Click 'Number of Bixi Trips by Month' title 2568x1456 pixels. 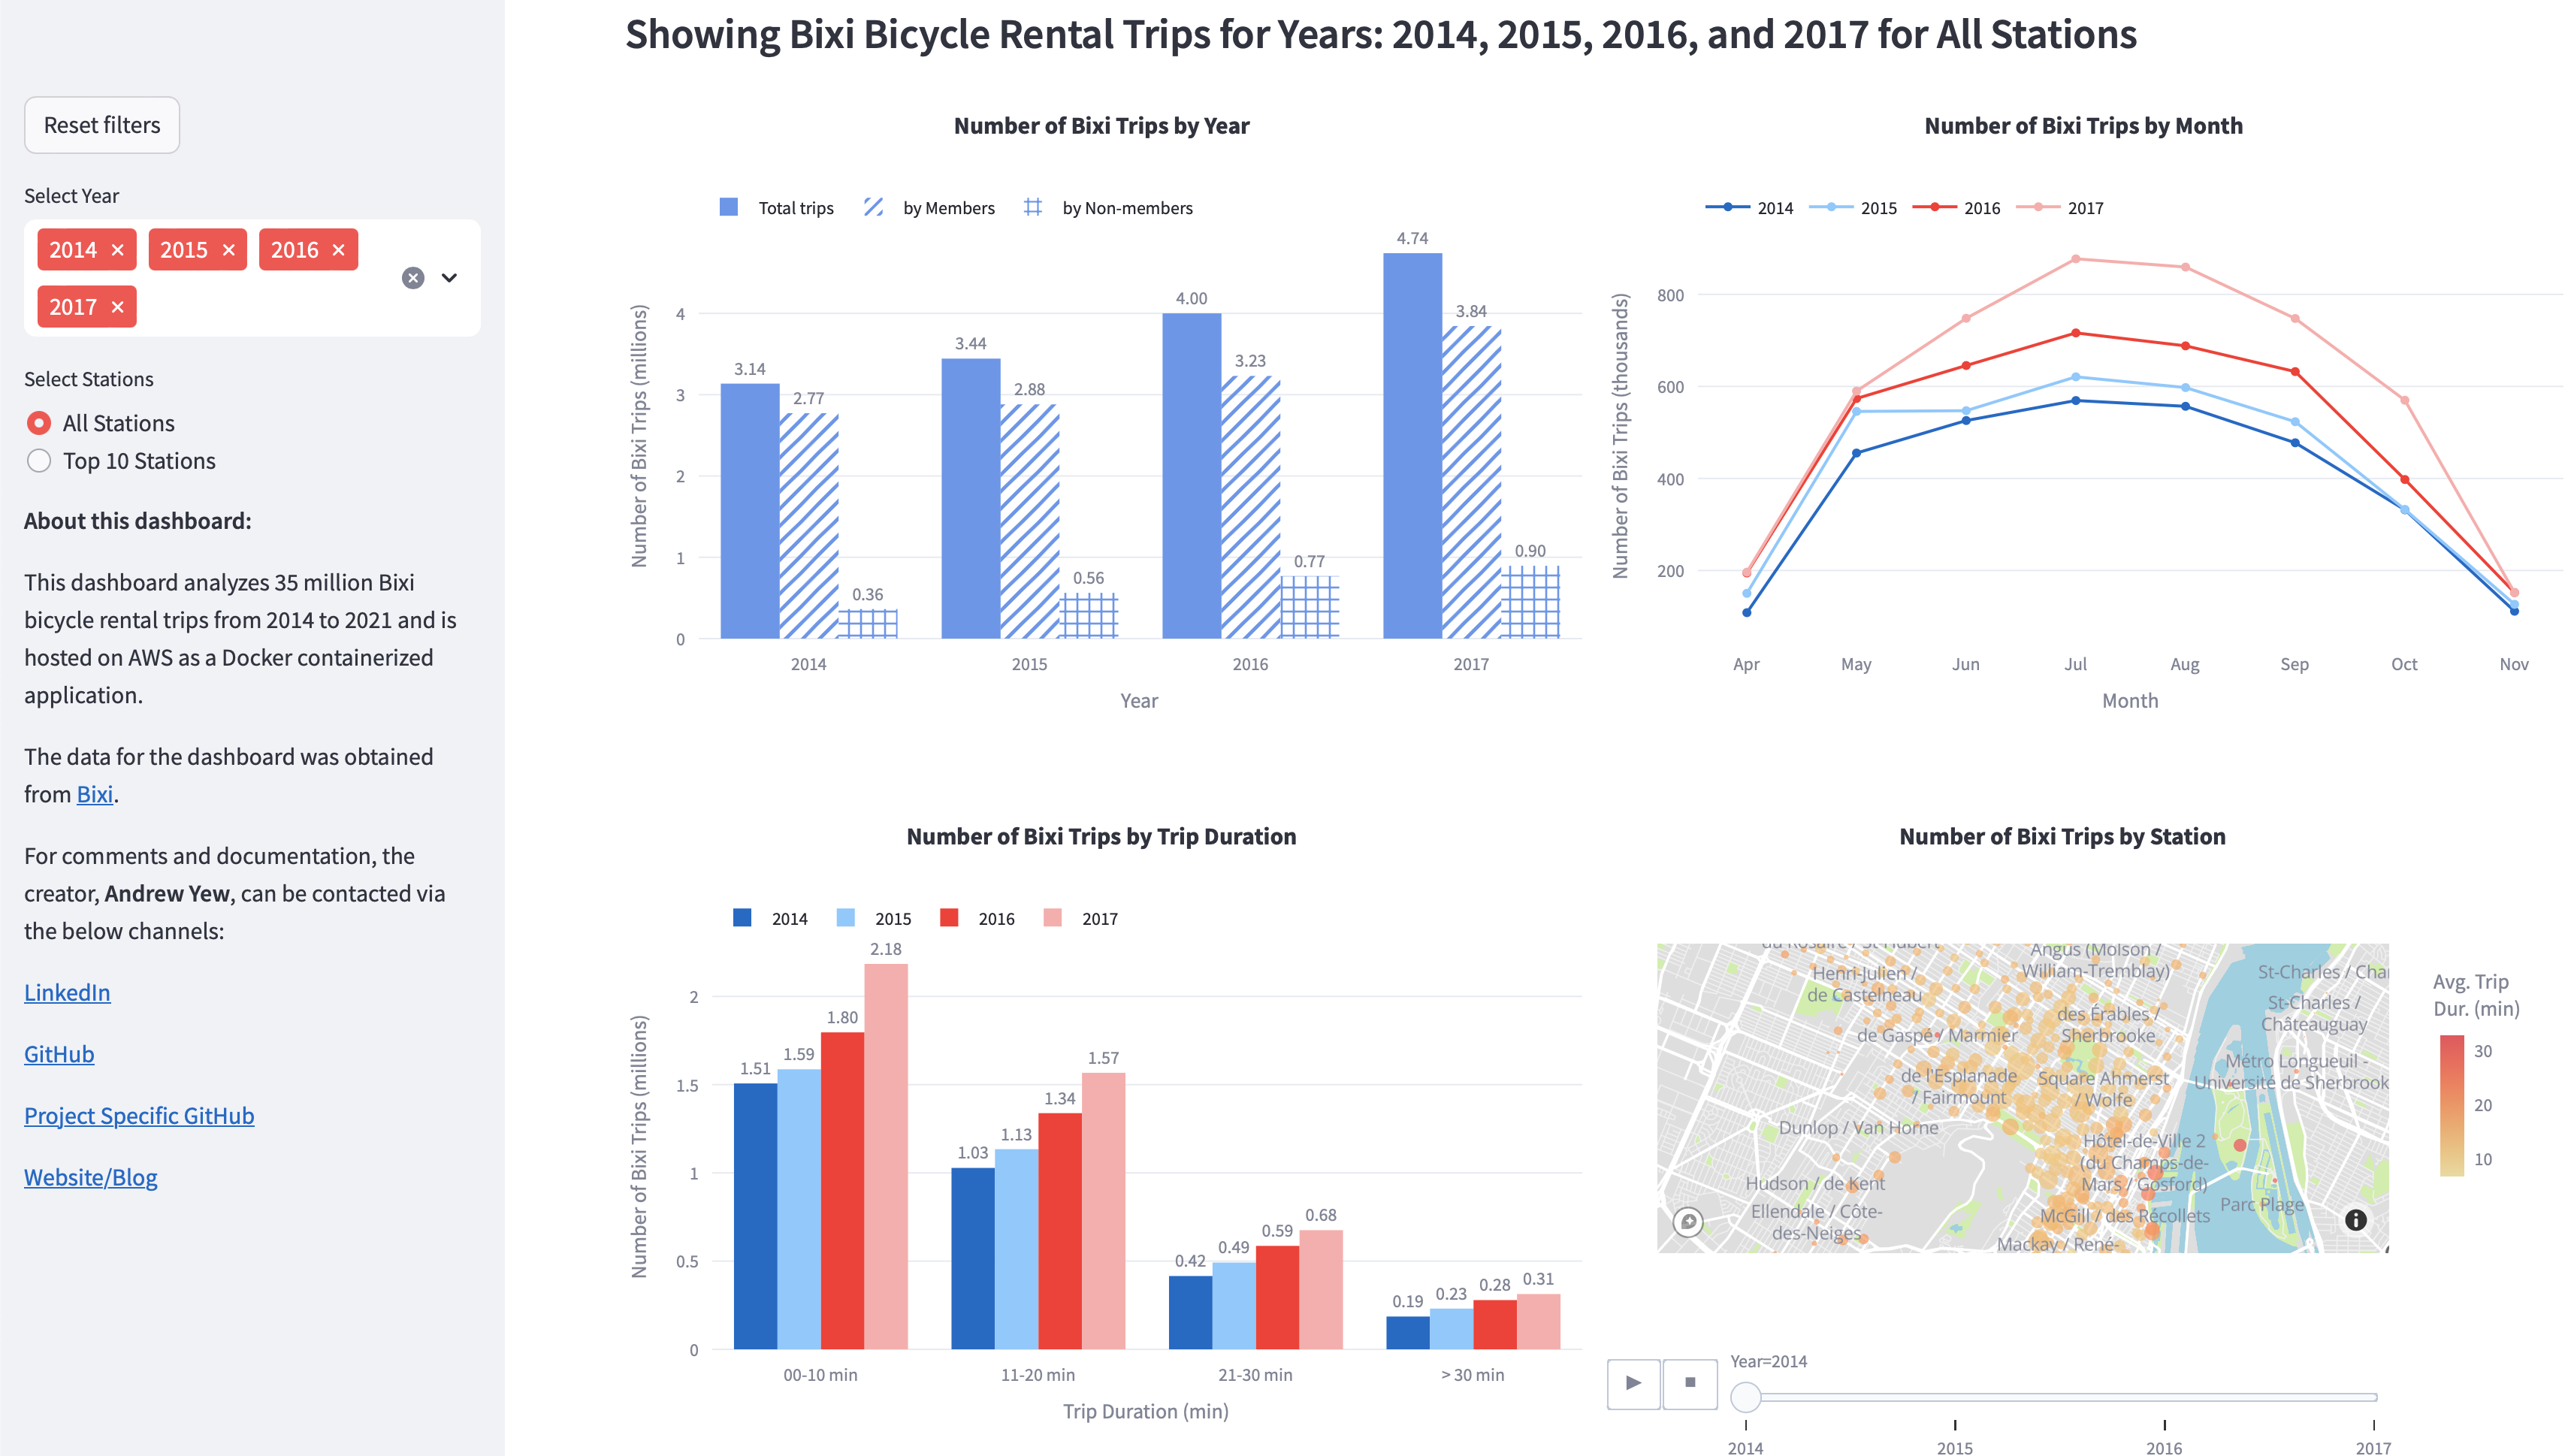pyautogui.click(x=2083, y=126)
